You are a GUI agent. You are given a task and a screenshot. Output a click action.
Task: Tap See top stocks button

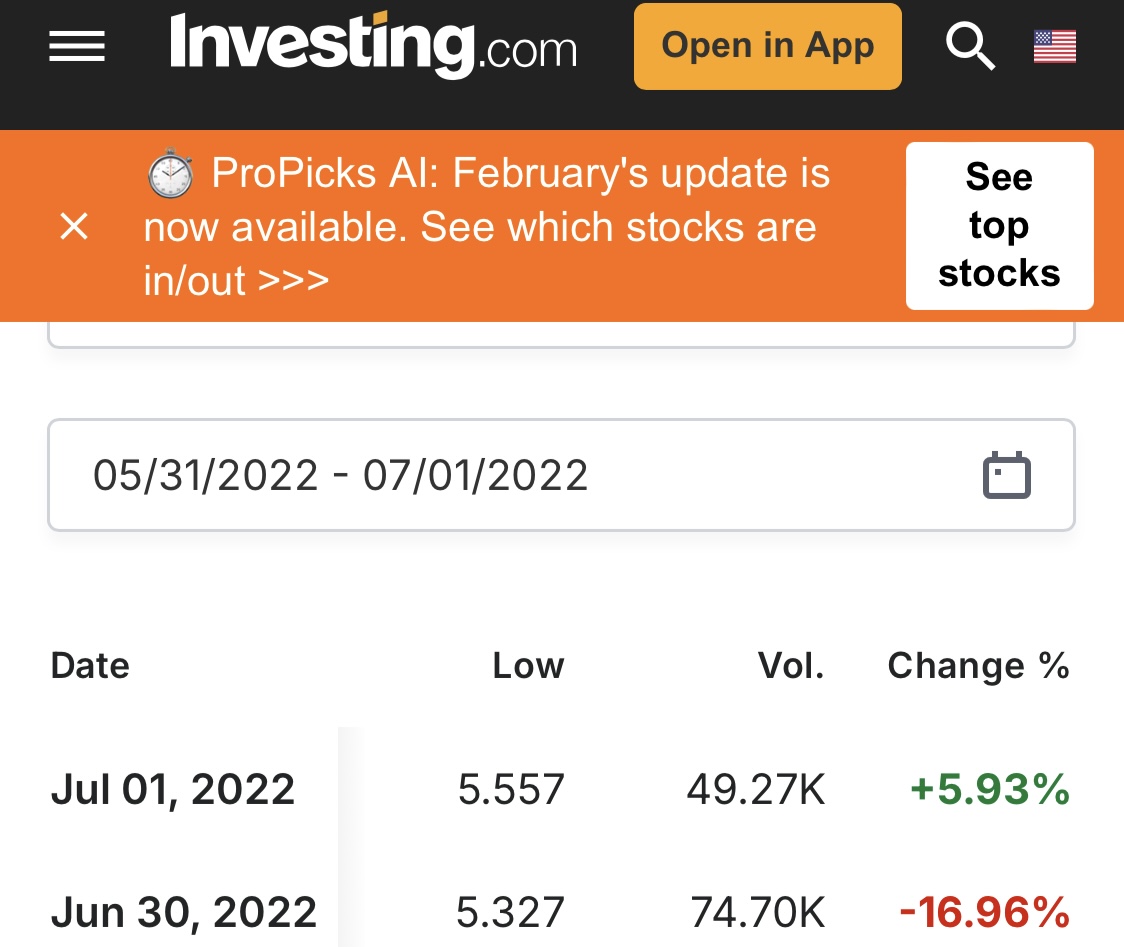coord(999,226)
